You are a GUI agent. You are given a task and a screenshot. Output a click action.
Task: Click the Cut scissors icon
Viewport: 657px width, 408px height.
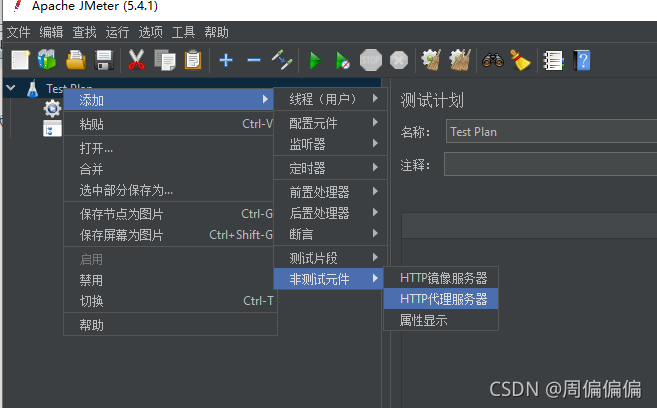136,59
